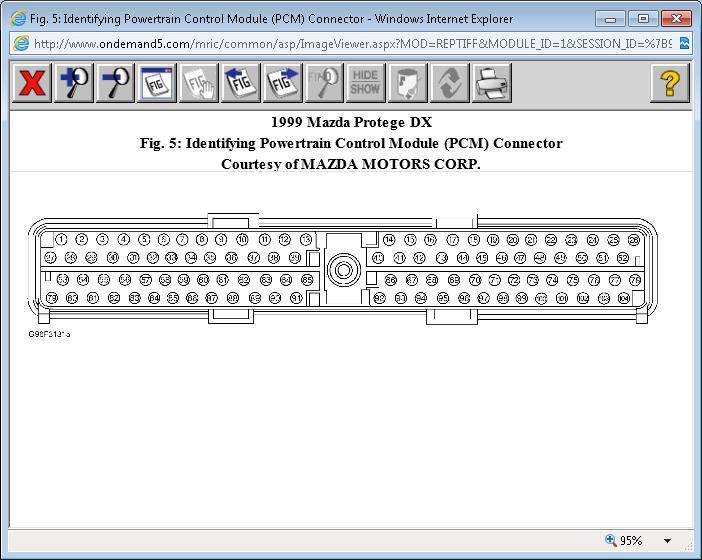Click the address bar URL field
702x560 pixels.
(x=352, y=44)
